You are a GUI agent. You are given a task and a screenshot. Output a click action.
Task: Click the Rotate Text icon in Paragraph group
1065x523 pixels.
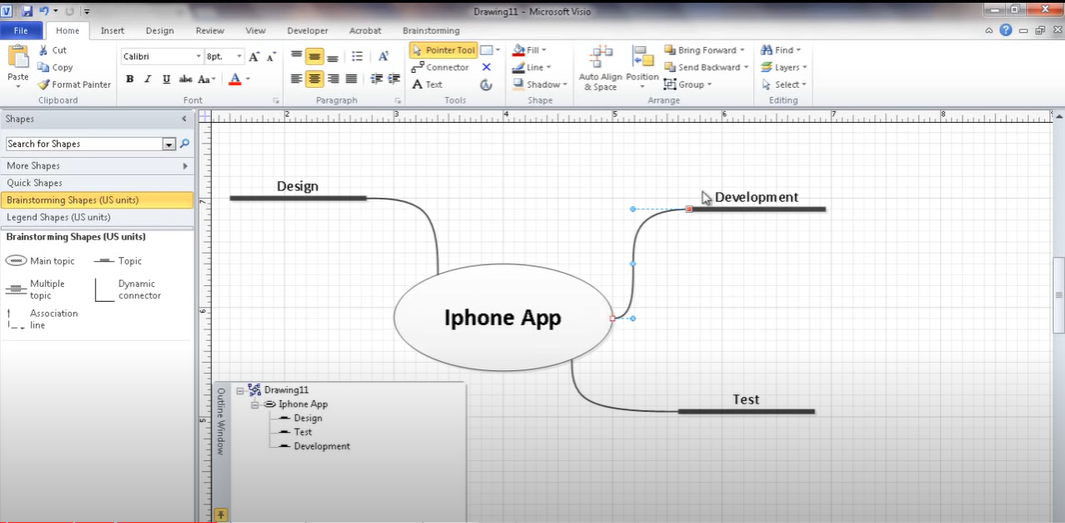click(383, 56)
